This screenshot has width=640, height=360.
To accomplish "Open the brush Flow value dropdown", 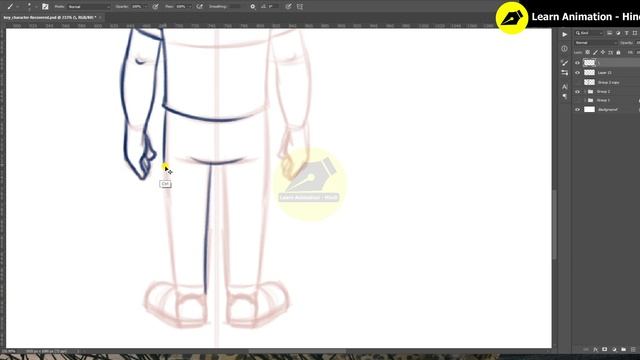I will [183, 7].
